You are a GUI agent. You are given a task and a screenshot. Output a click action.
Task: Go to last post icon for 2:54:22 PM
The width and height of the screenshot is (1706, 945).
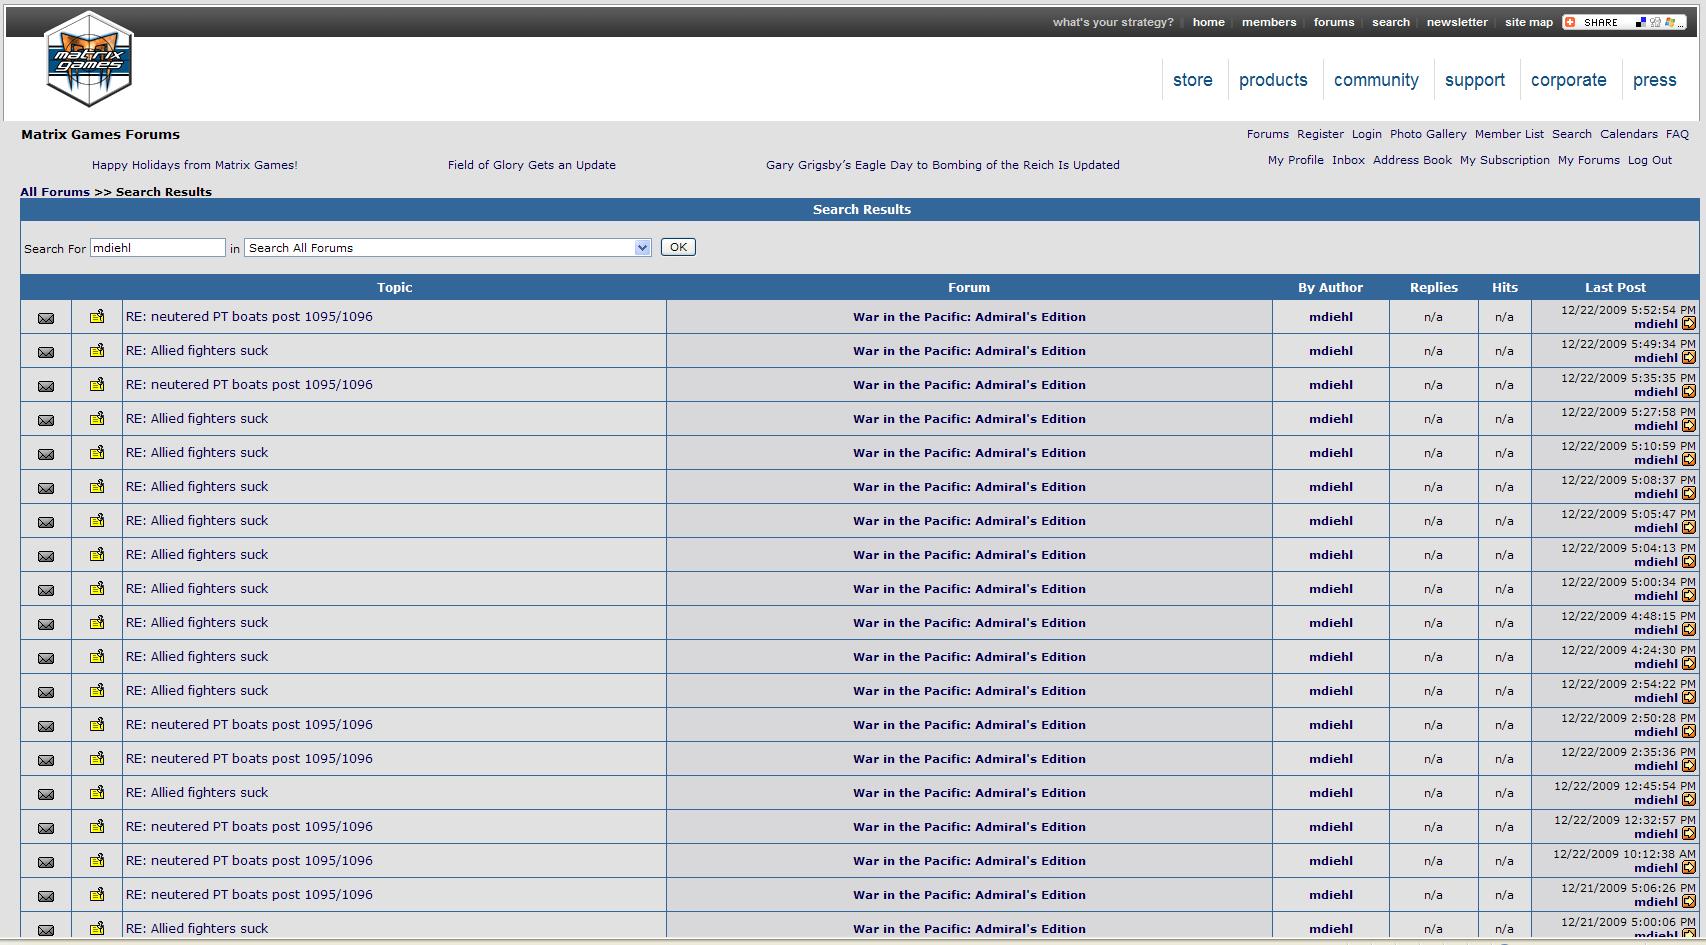(1689, 698)
